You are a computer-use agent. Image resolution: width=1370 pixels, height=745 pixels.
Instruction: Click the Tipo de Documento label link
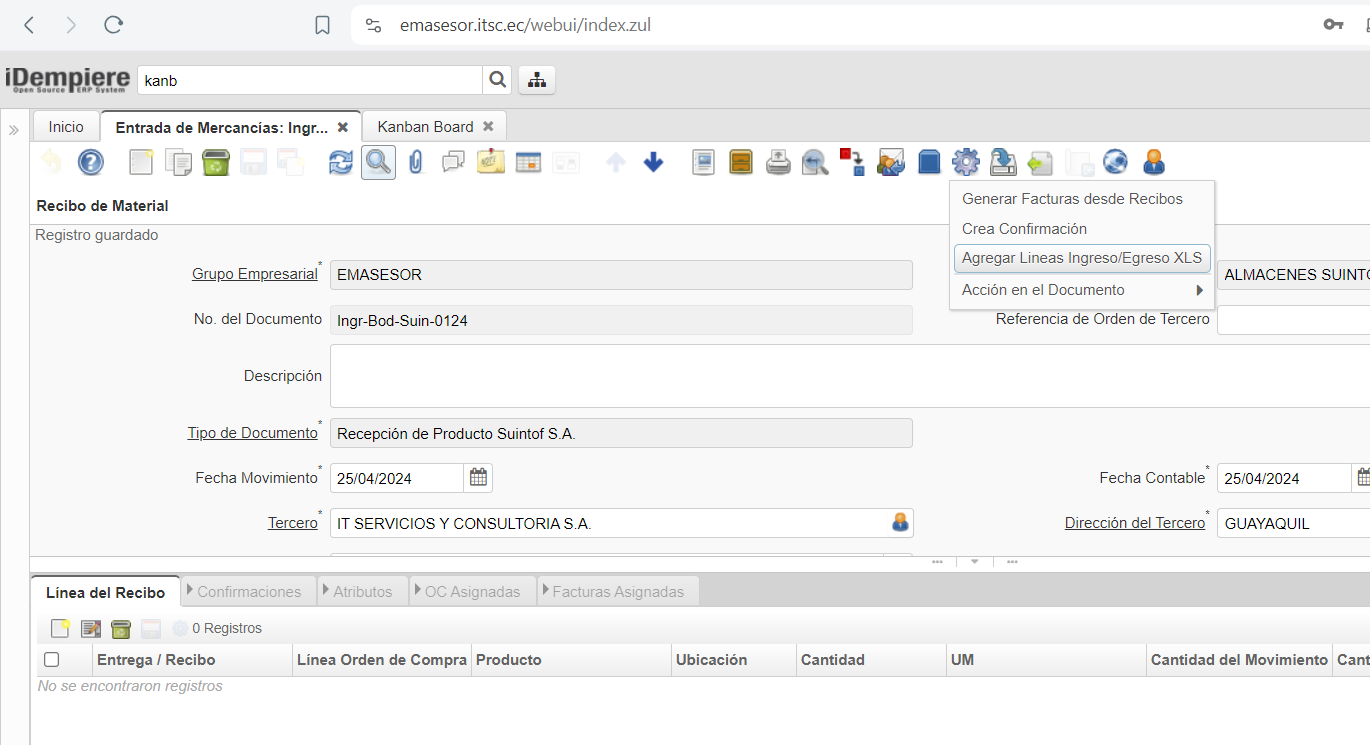point(252,433)
